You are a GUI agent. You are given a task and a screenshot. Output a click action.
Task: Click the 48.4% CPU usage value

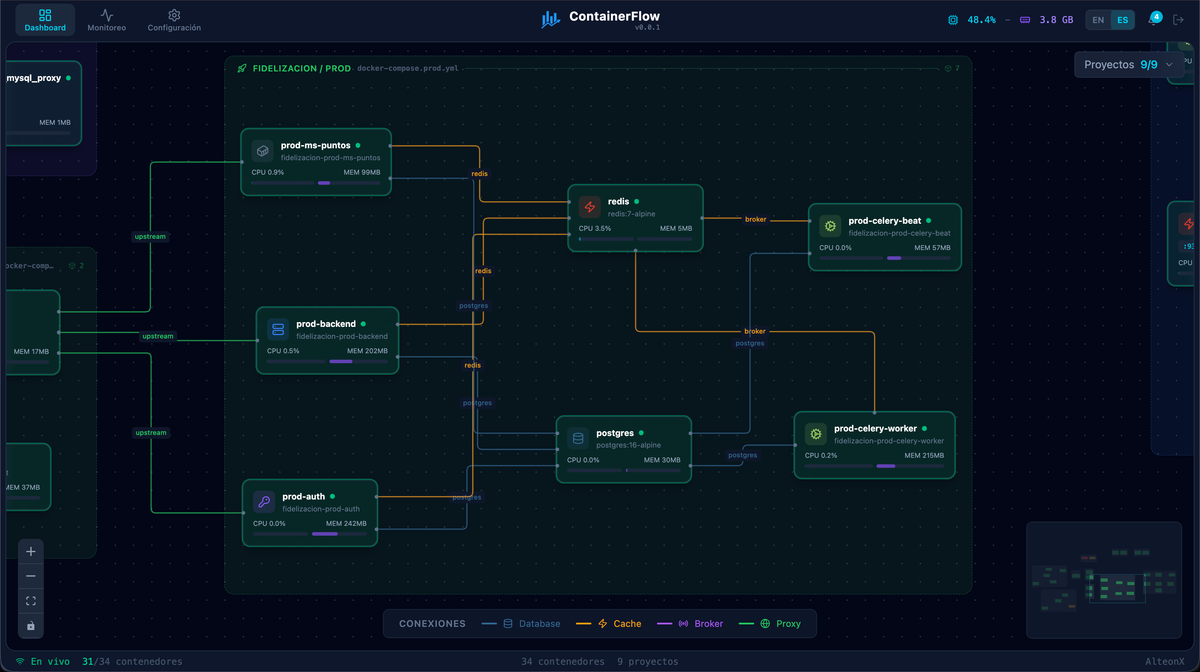[981, 20]
